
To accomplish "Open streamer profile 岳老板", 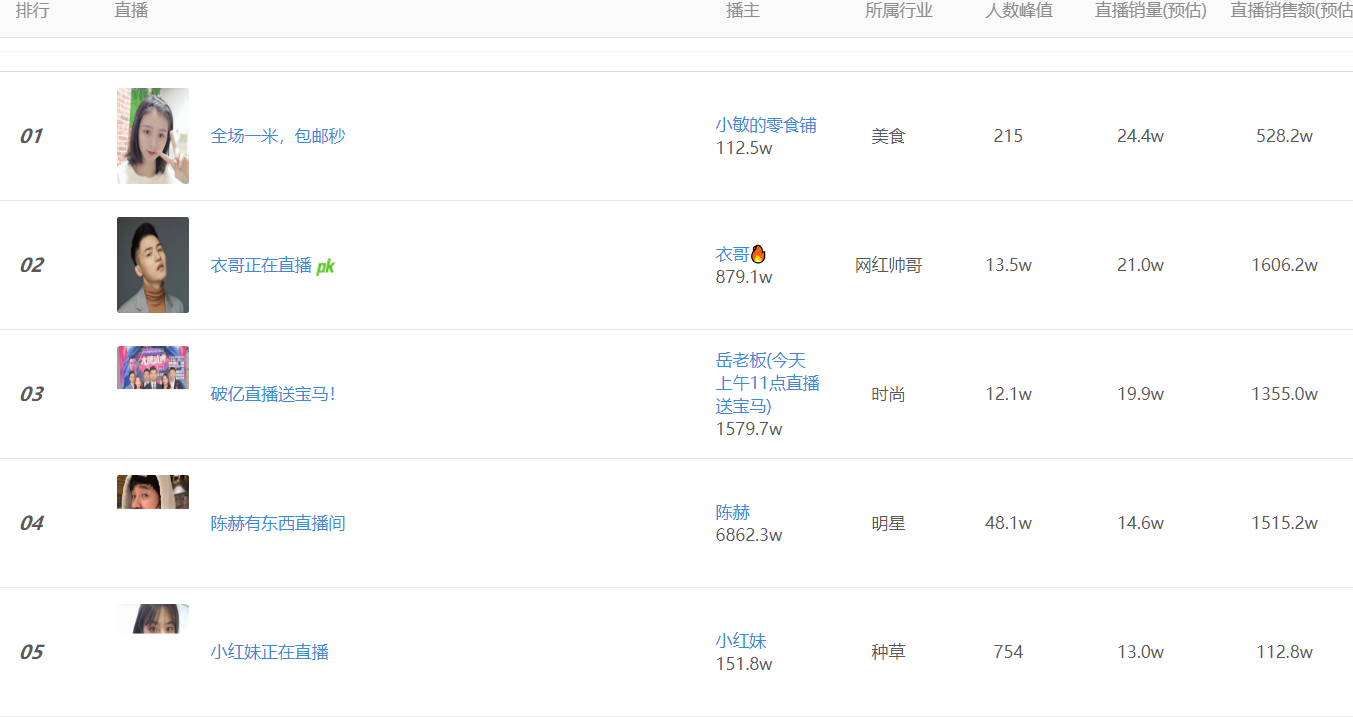I will pyautogui.click(x=767, y=383).
